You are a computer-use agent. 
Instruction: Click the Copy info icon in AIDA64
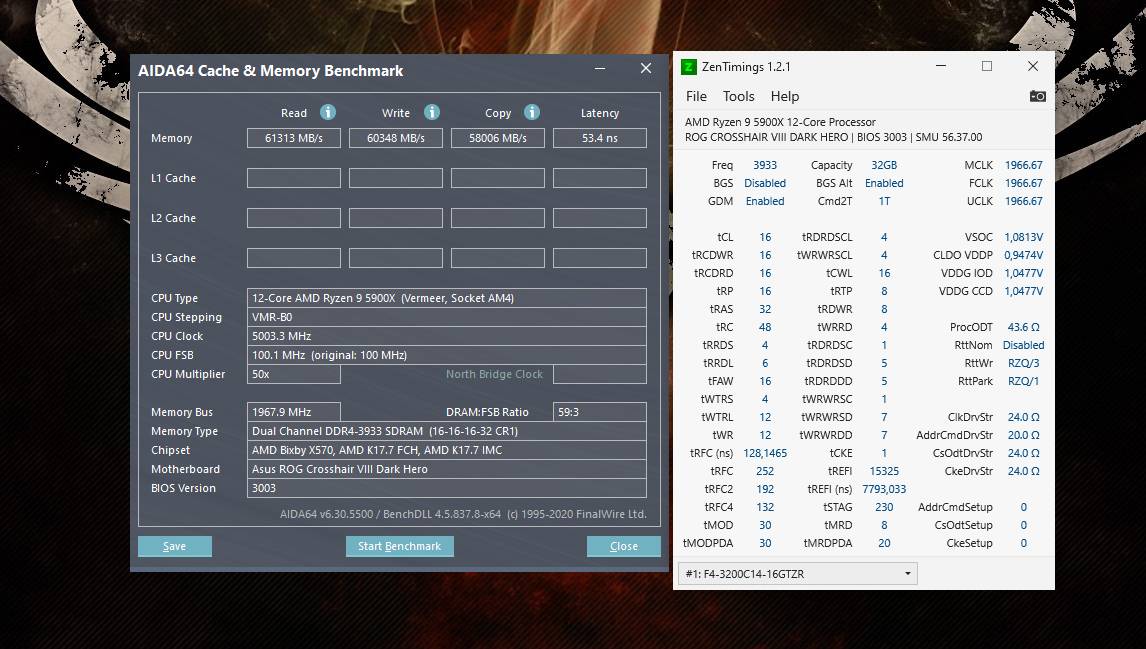click(x=532, y=112)
